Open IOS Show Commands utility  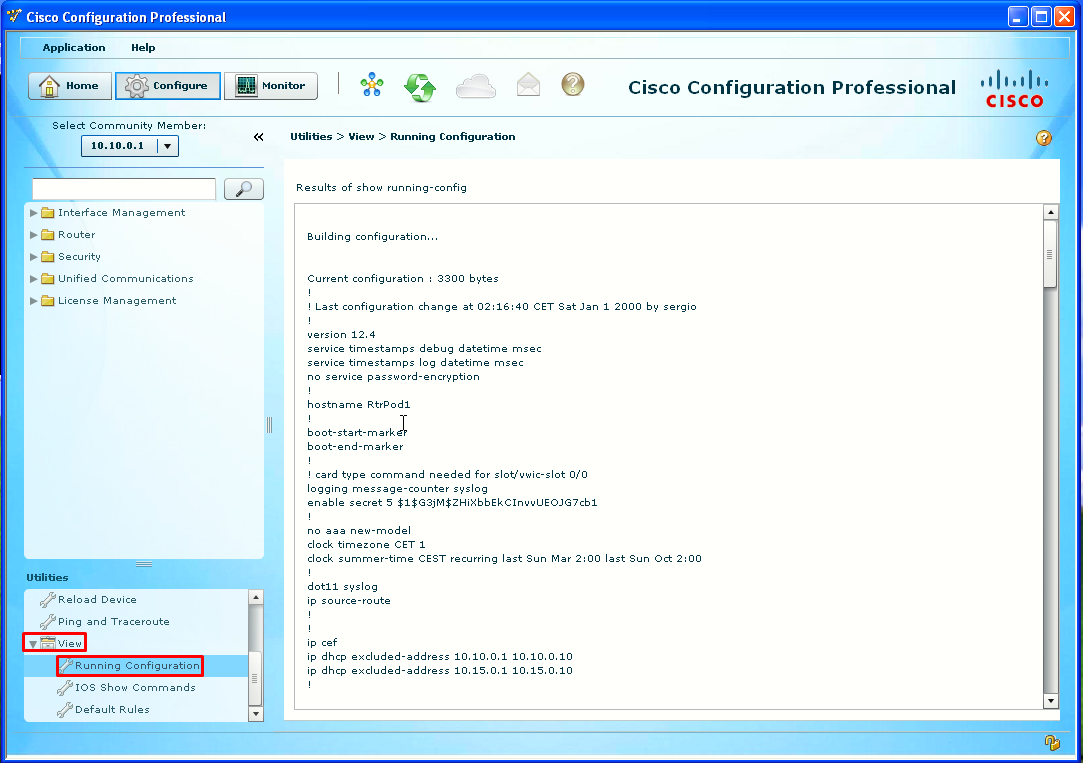[x=135, y=688]
